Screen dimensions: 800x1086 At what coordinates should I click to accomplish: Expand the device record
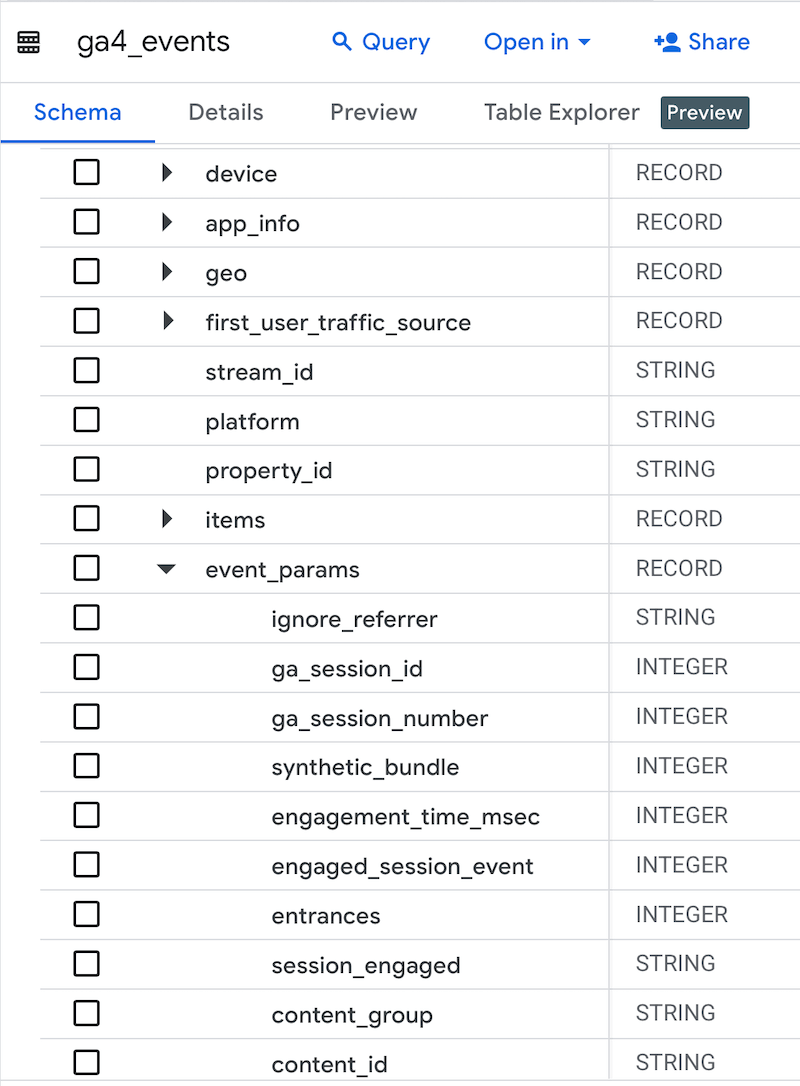pyautogui.click(x=165, y=172)
